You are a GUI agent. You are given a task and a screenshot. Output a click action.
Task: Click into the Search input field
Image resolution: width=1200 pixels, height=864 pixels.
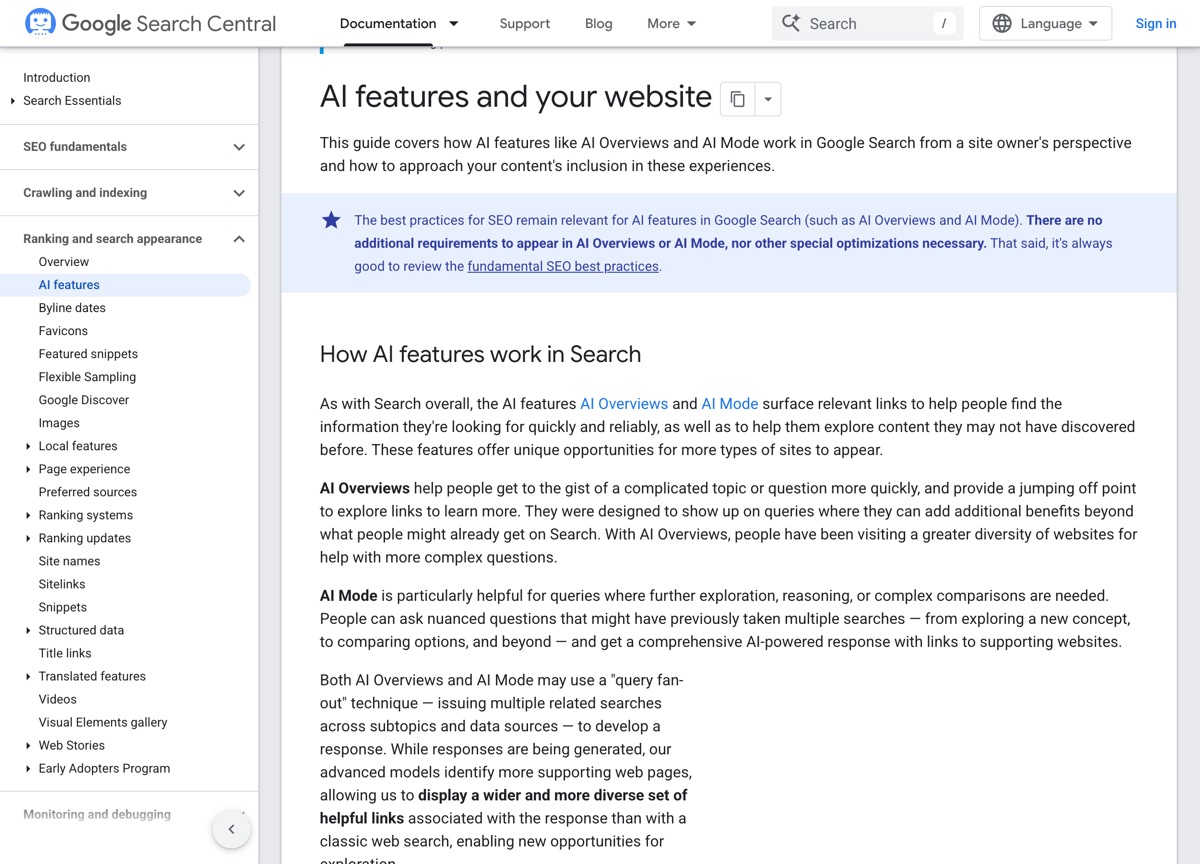tap(867, 23)
